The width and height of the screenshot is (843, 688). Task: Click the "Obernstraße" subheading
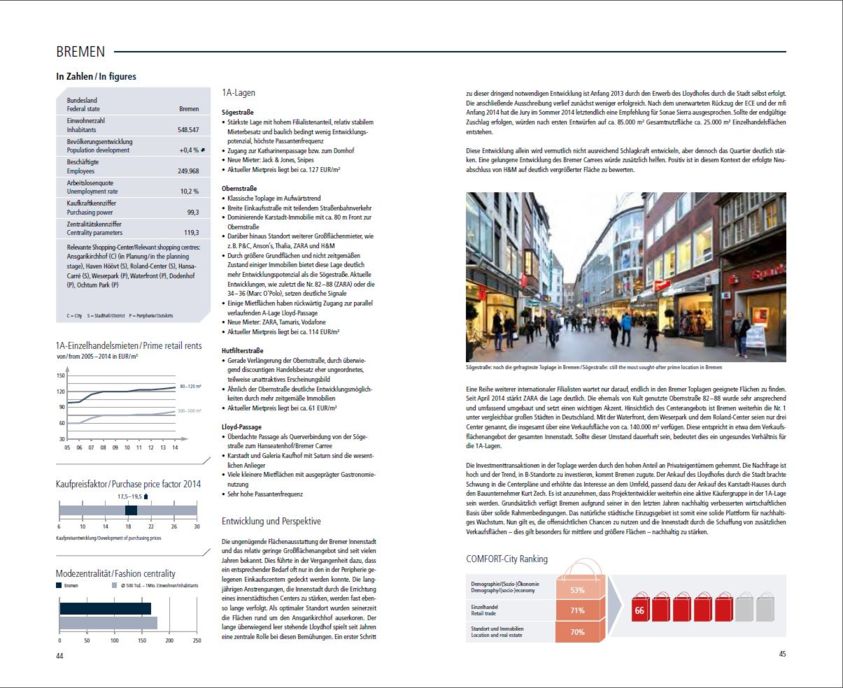(x=239, y=189)
